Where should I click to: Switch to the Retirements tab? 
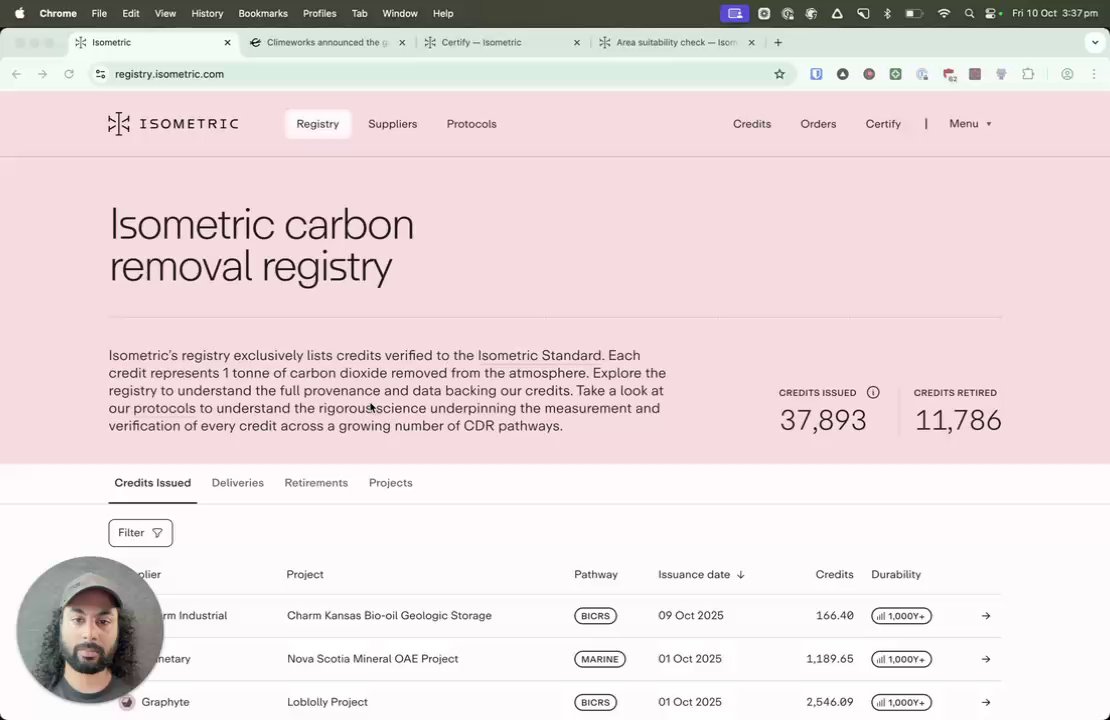[316, 483]
